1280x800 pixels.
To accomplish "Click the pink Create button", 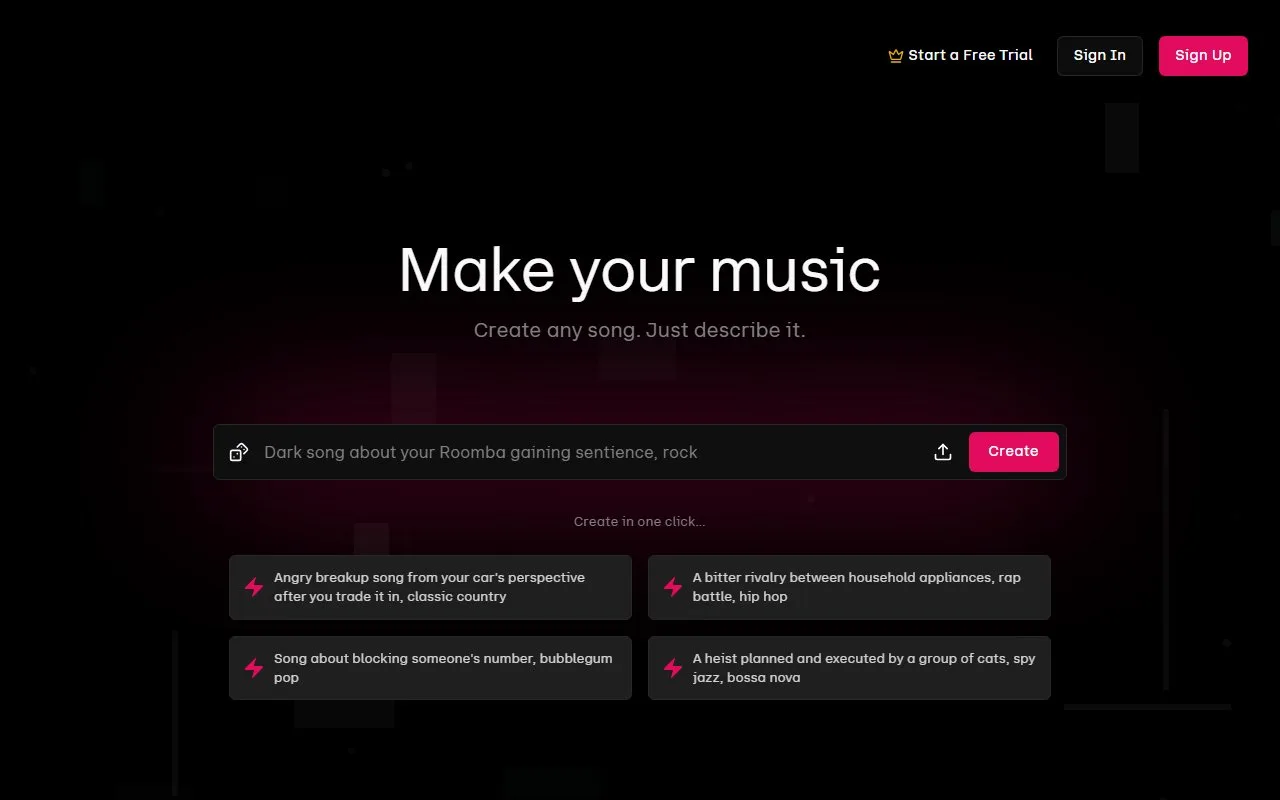I will 1013,452.
